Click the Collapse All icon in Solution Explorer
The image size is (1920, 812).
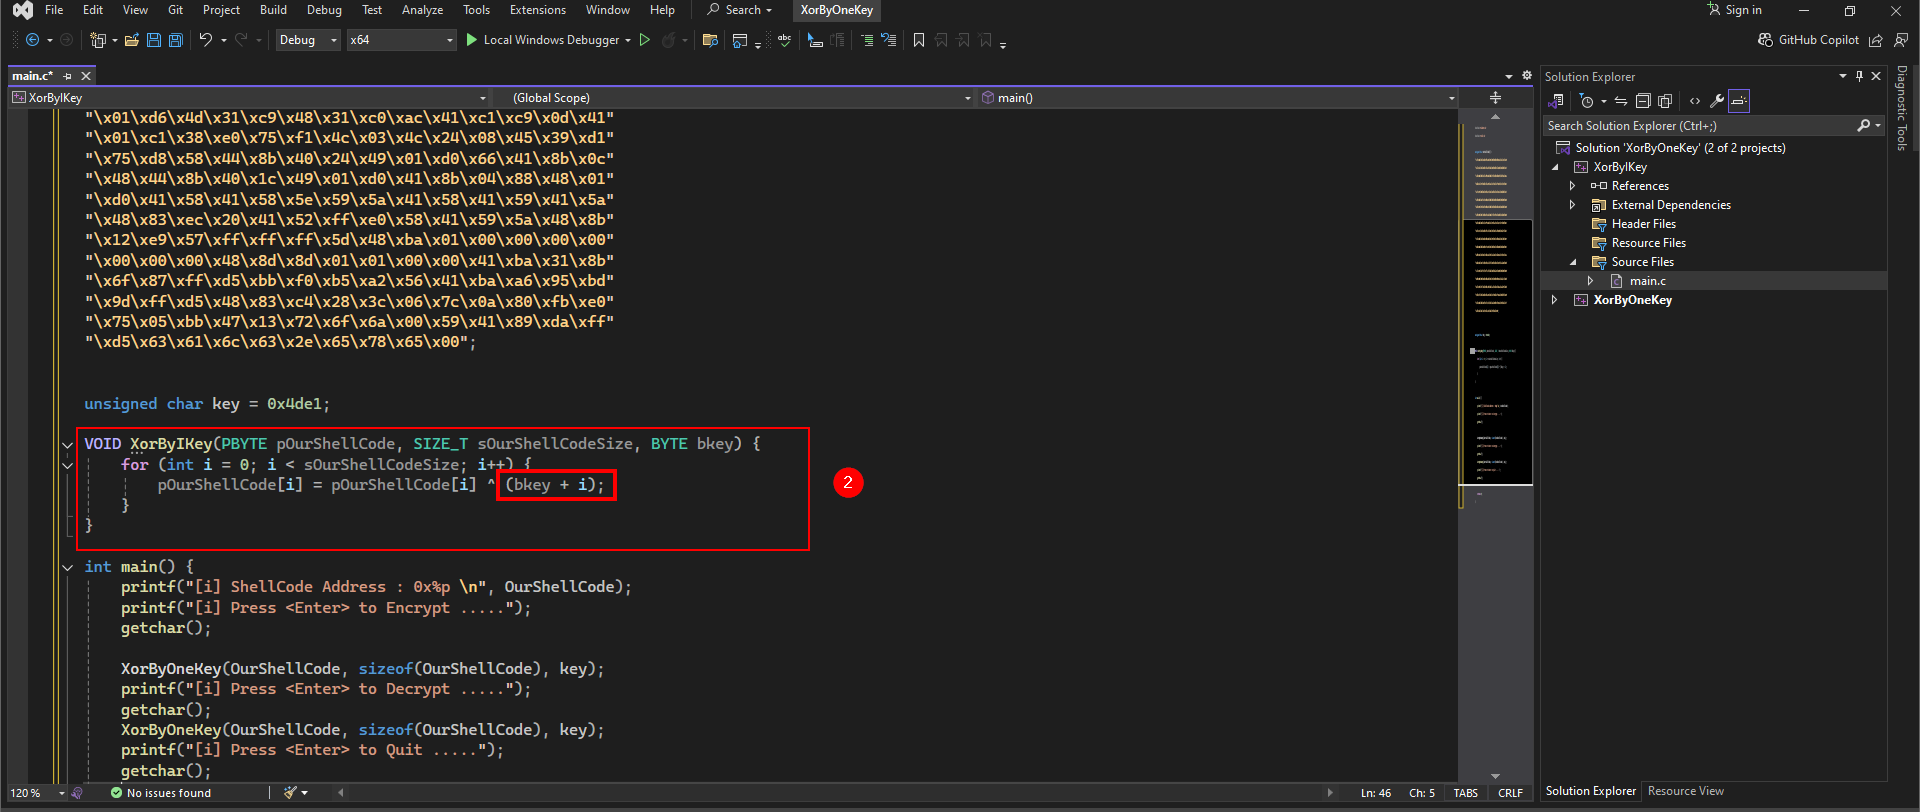click(1642, 101)
